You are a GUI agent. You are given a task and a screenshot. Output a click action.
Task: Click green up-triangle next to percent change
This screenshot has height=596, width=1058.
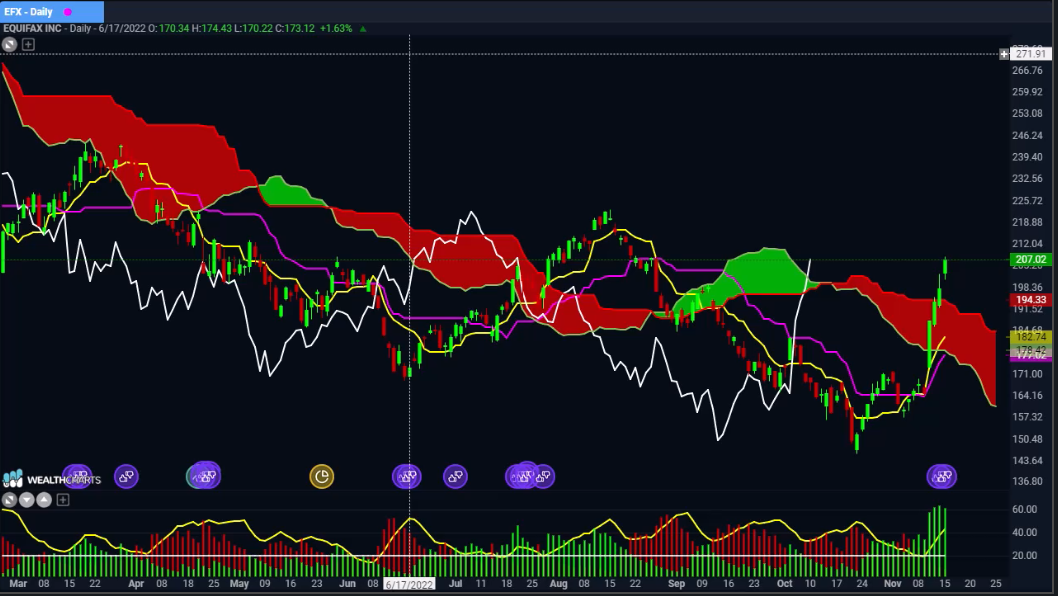[363, 28]
